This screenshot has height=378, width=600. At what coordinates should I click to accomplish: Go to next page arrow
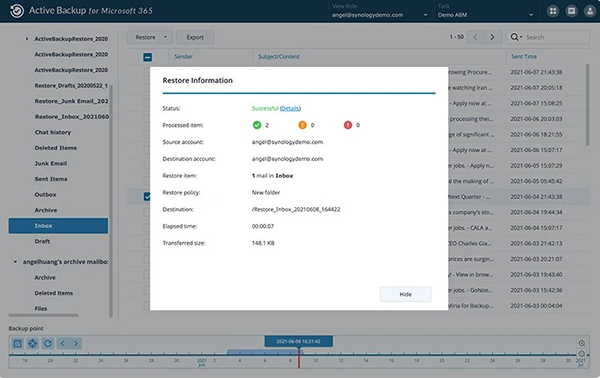(492, 37)
